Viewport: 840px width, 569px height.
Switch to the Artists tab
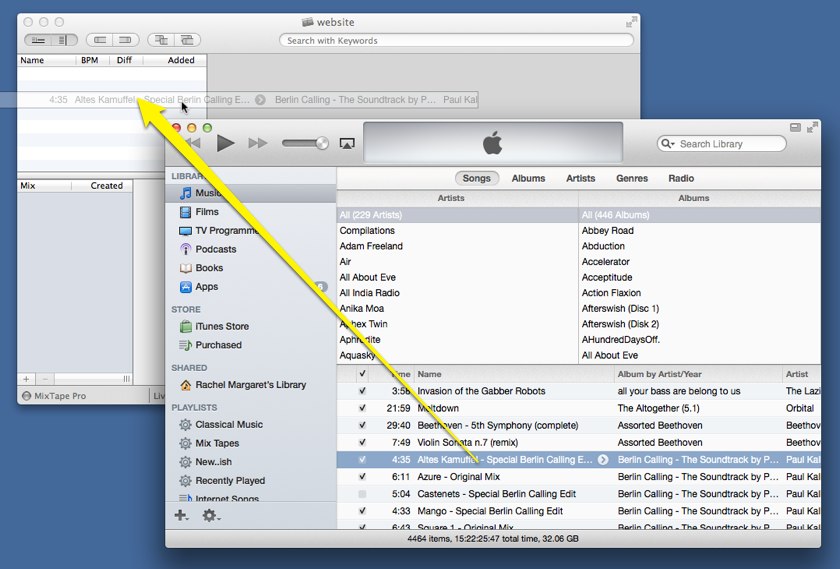click(581, 178)
